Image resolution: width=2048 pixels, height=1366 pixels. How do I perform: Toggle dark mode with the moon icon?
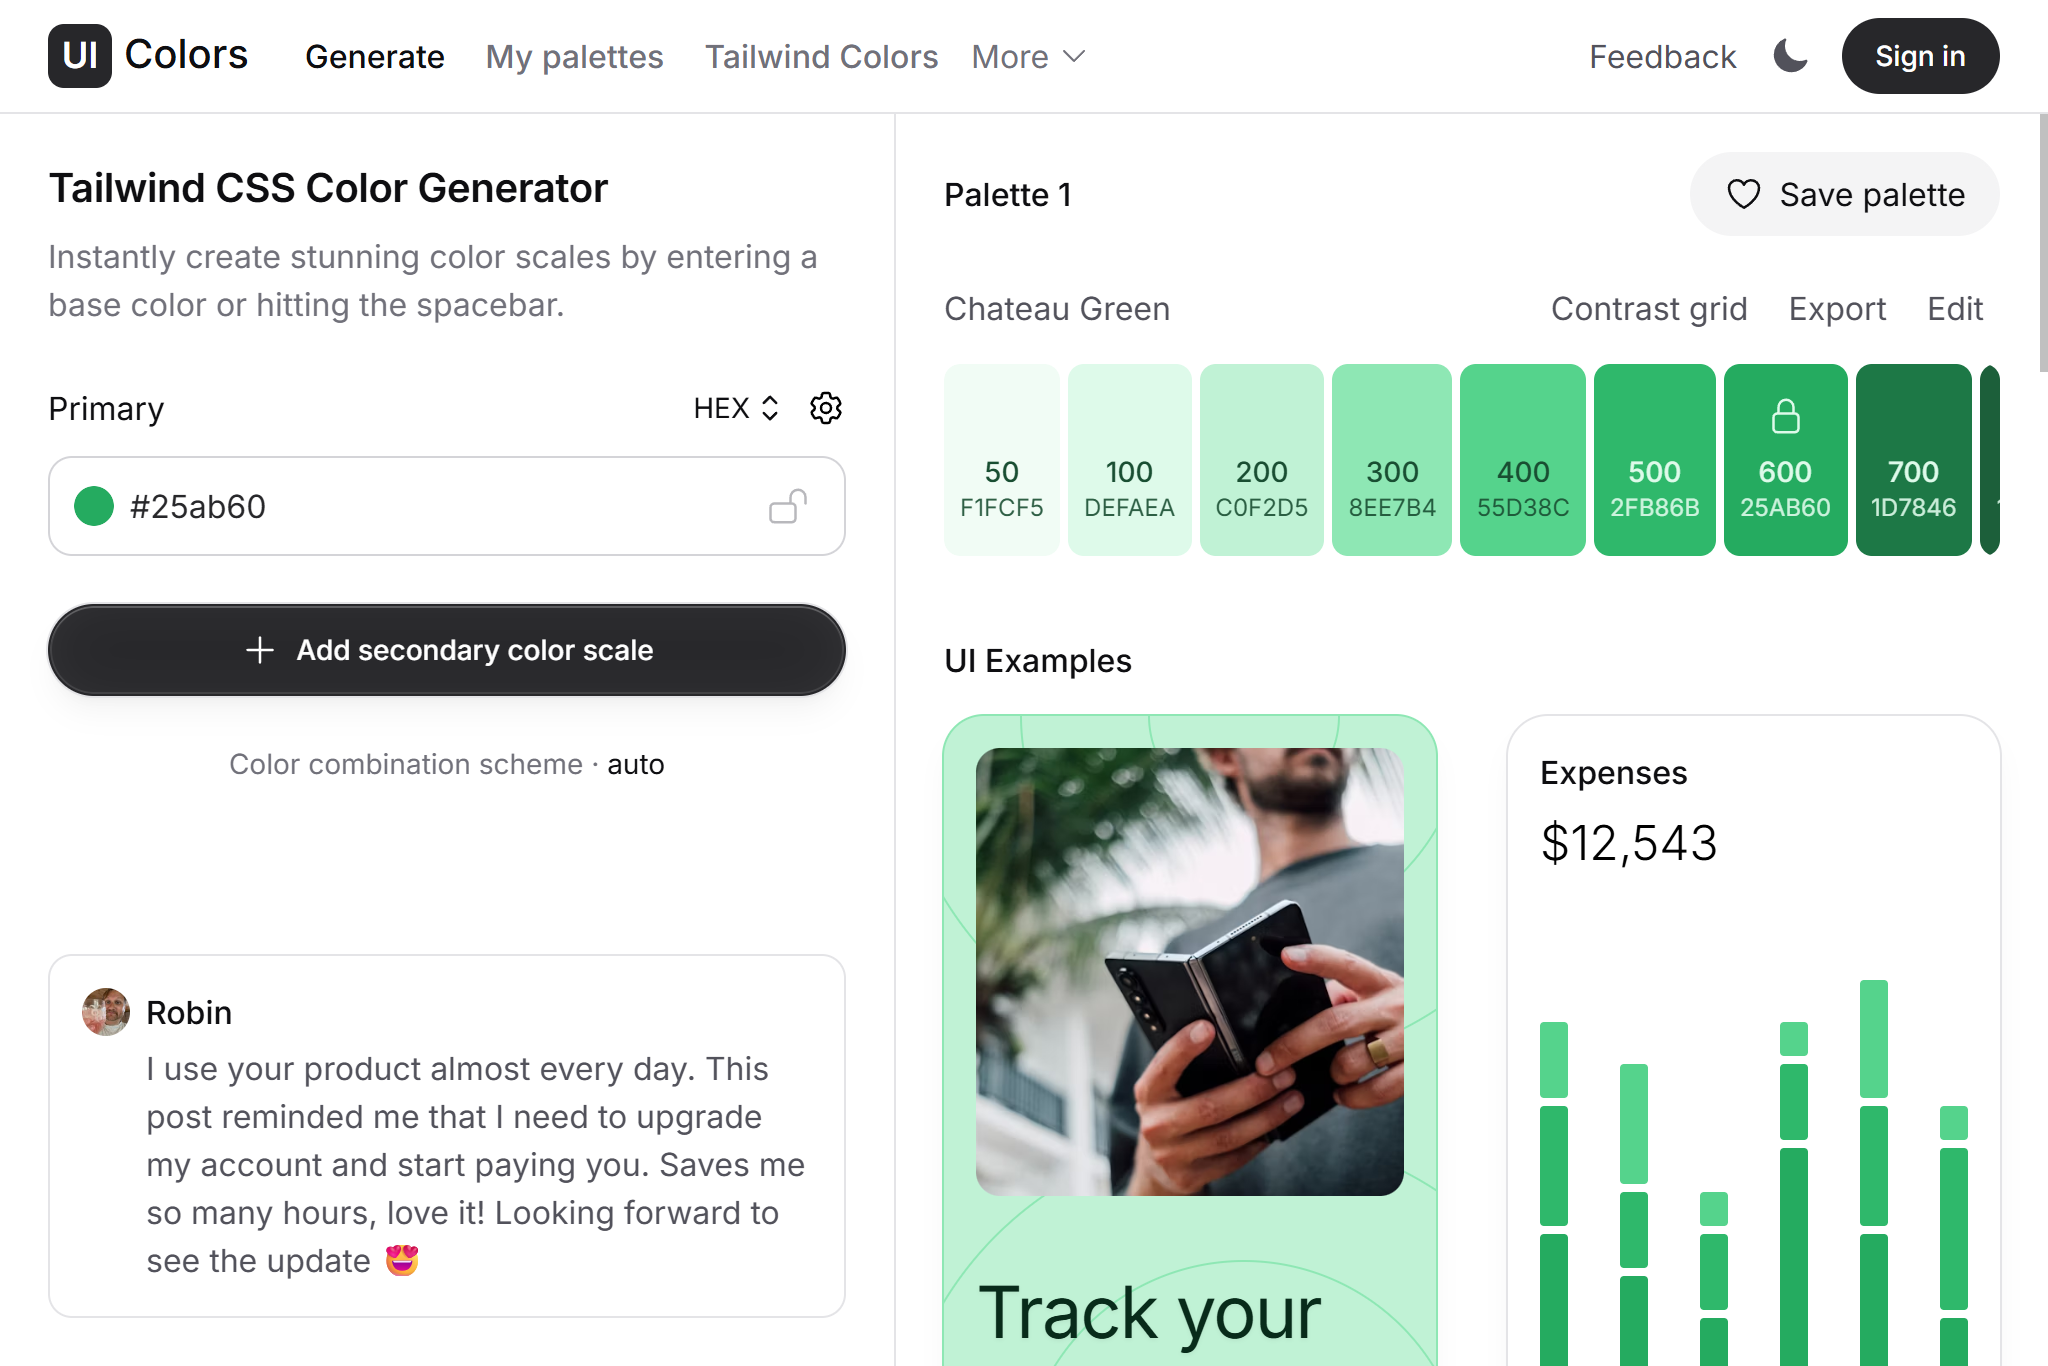(x=1789, y=57)
